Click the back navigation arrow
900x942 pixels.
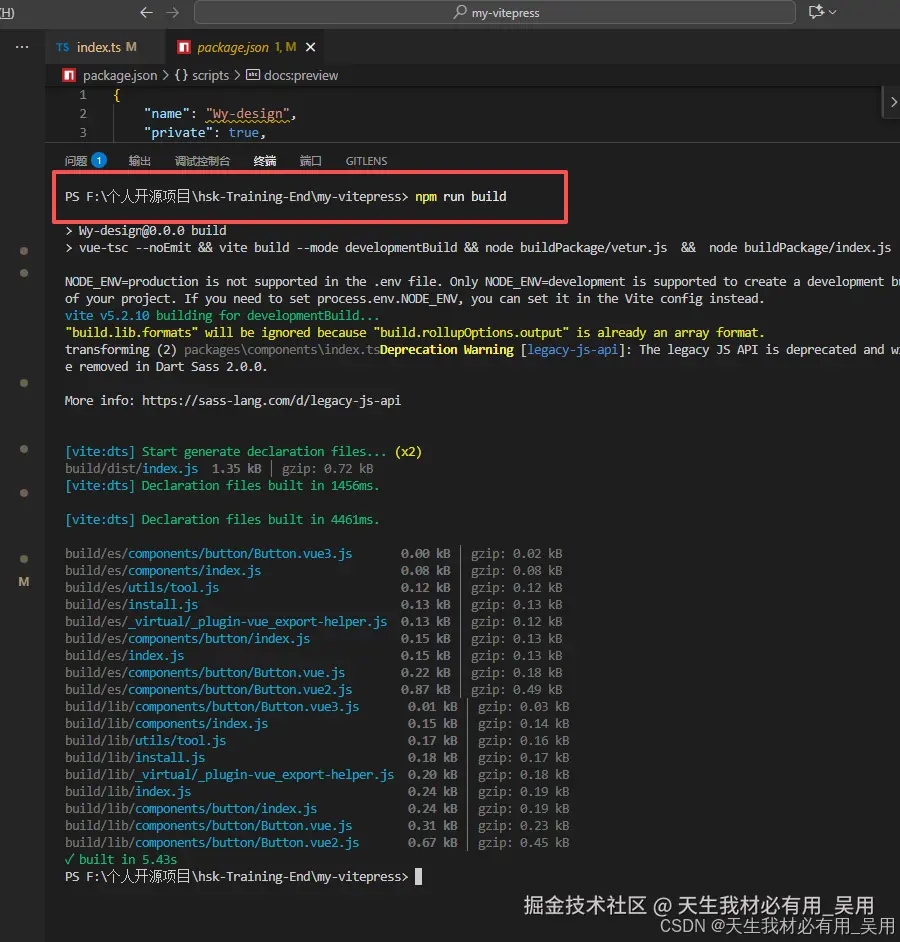click(146, 13)
